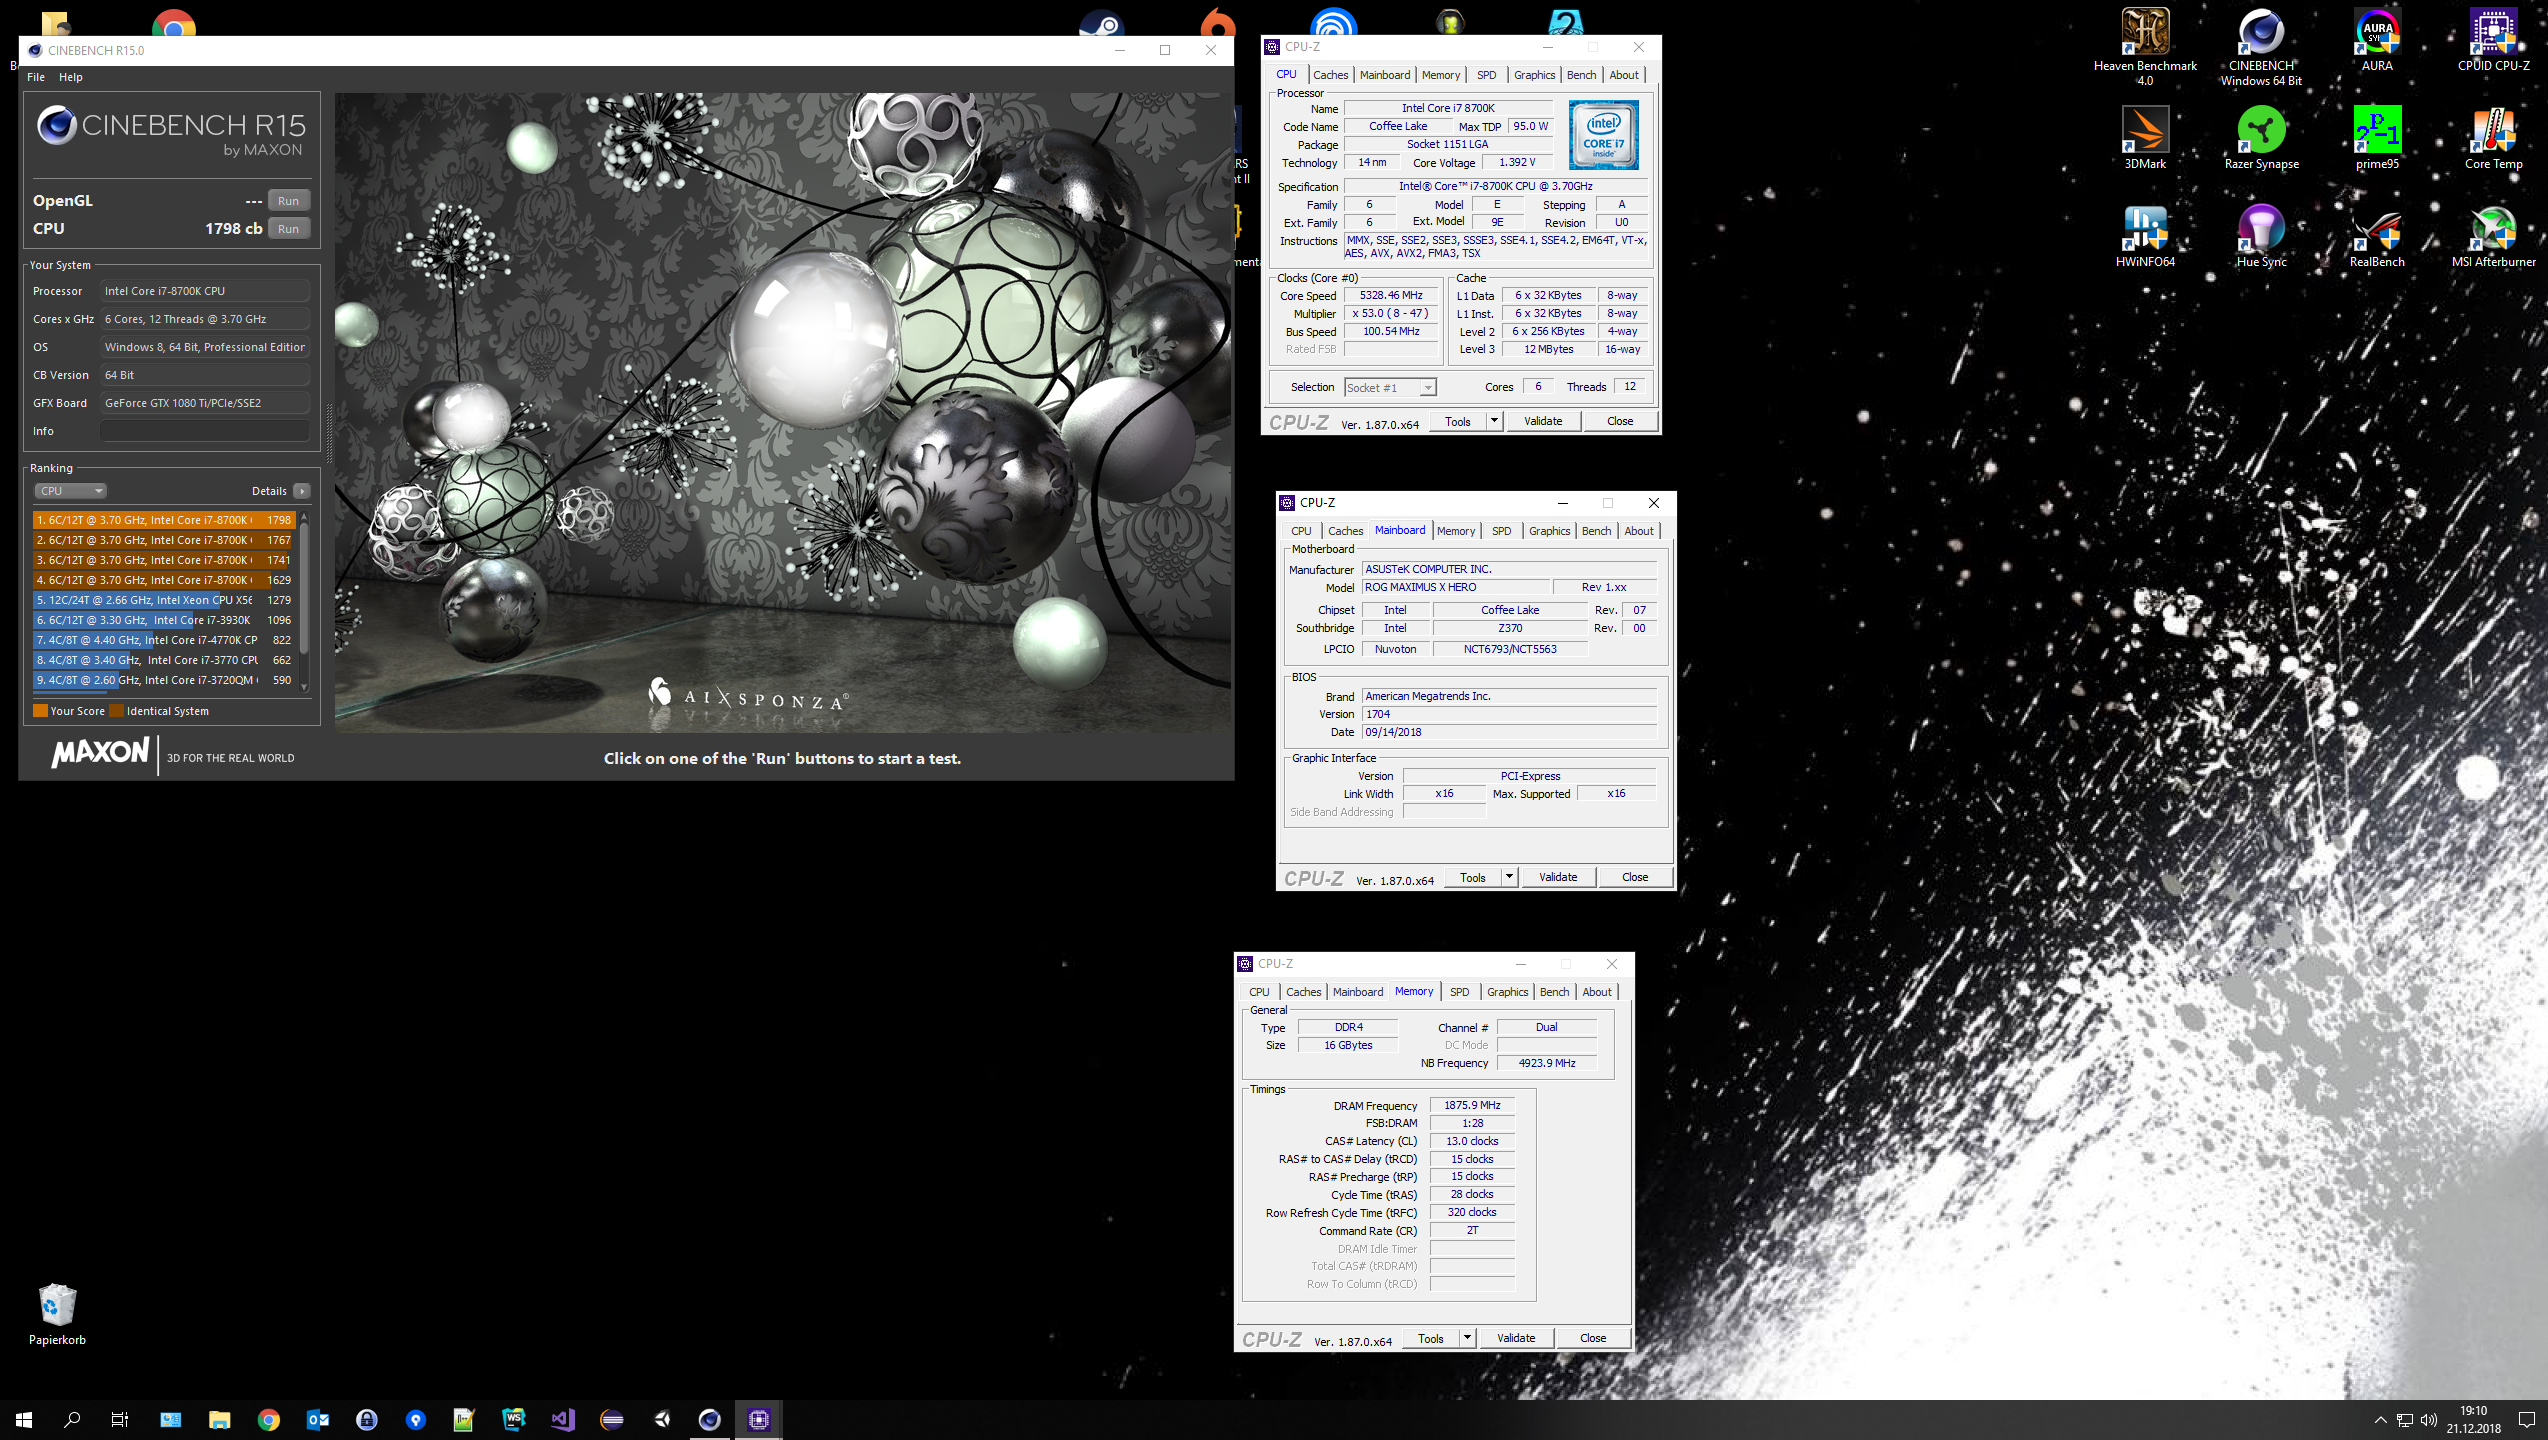Select the Mainboard tab in the Memory CPU-Z window
The width and height of the screenshot is (2548, 1440).
(x=1358, y=992)
